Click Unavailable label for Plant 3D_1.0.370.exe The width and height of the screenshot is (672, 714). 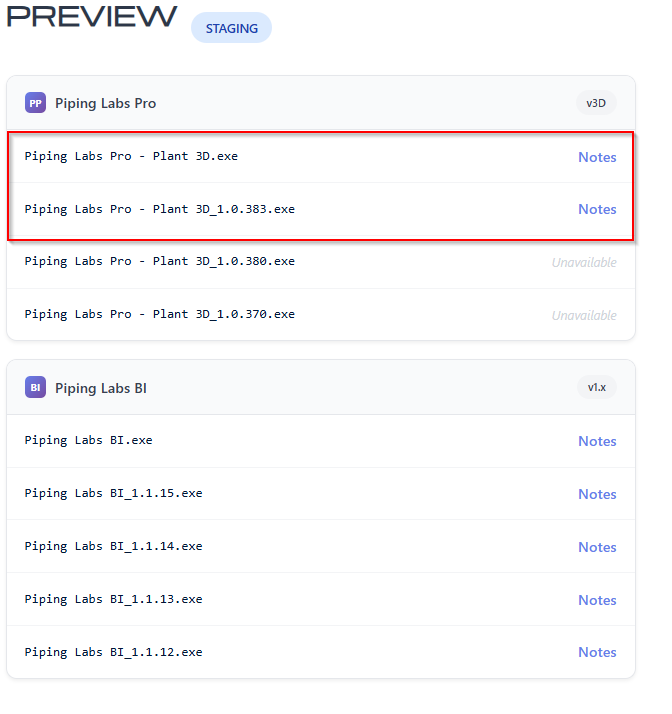tap(584, 315)
